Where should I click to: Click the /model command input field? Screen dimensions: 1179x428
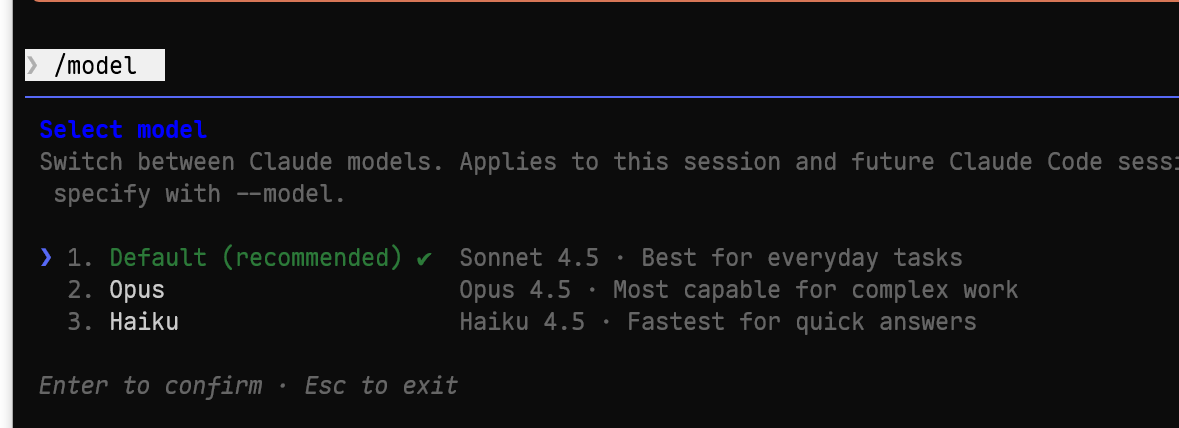point(95,65)
